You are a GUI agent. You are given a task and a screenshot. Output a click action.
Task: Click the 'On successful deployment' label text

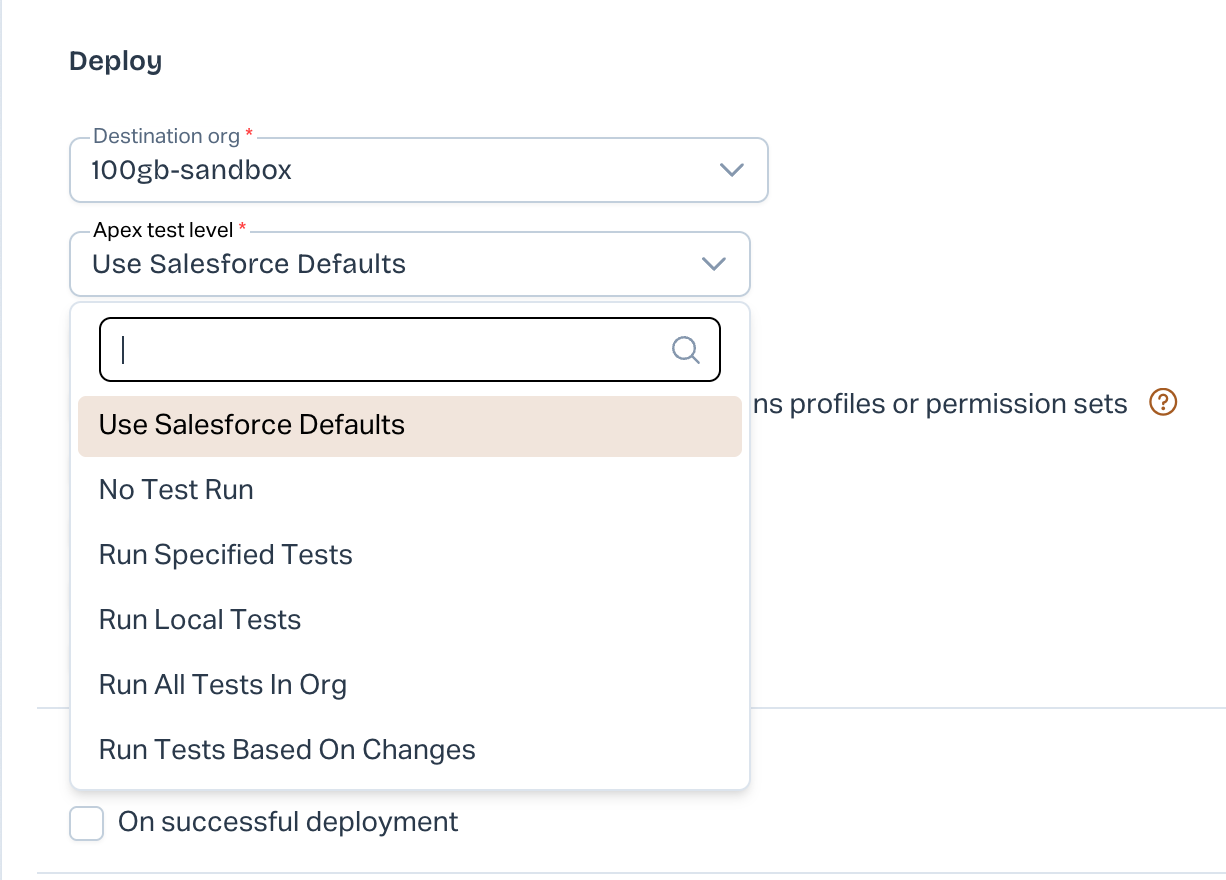(x=288, y=822)
